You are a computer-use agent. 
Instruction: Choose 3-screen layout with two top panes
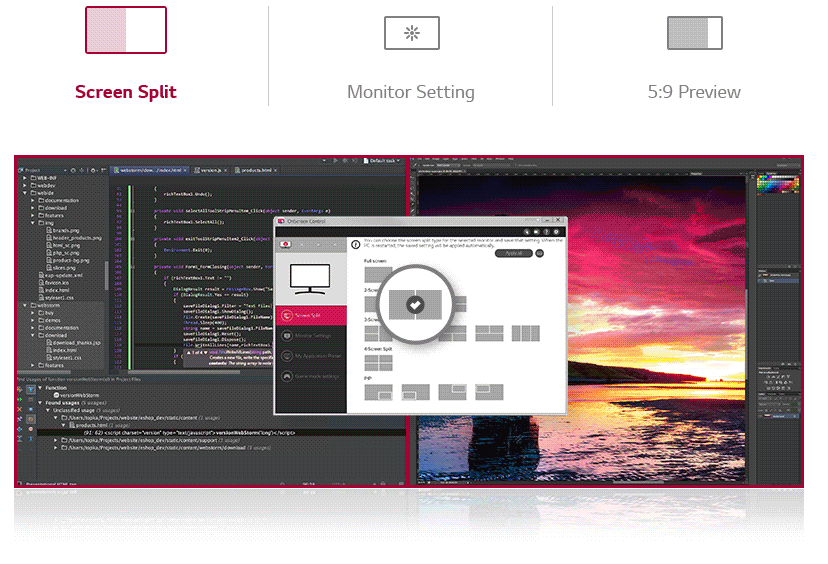tap(489, 333)
